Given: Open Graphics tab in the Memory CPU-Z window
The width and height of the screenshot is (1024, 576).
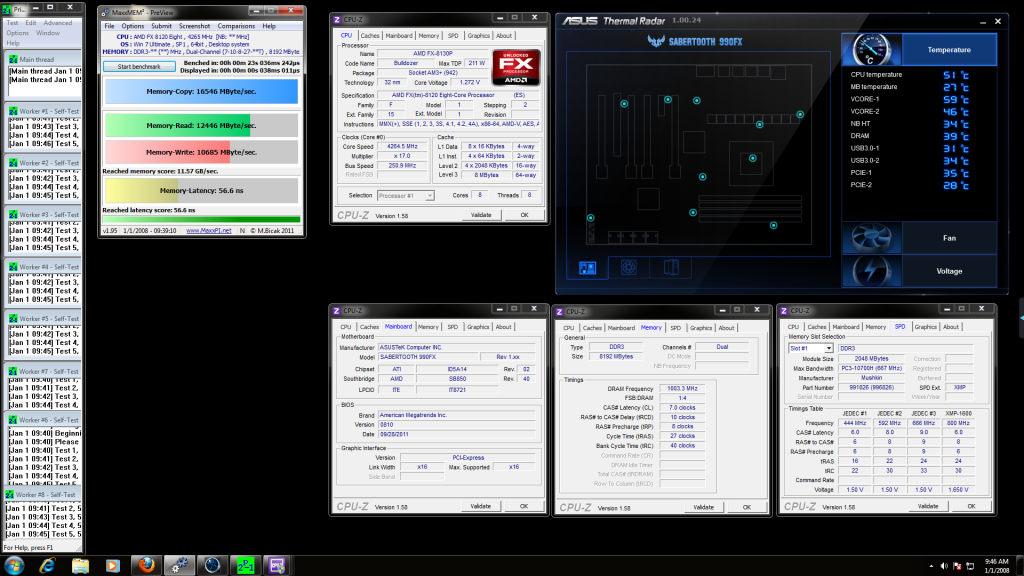Looking at the screenshot, I should (x=701, y=327).
